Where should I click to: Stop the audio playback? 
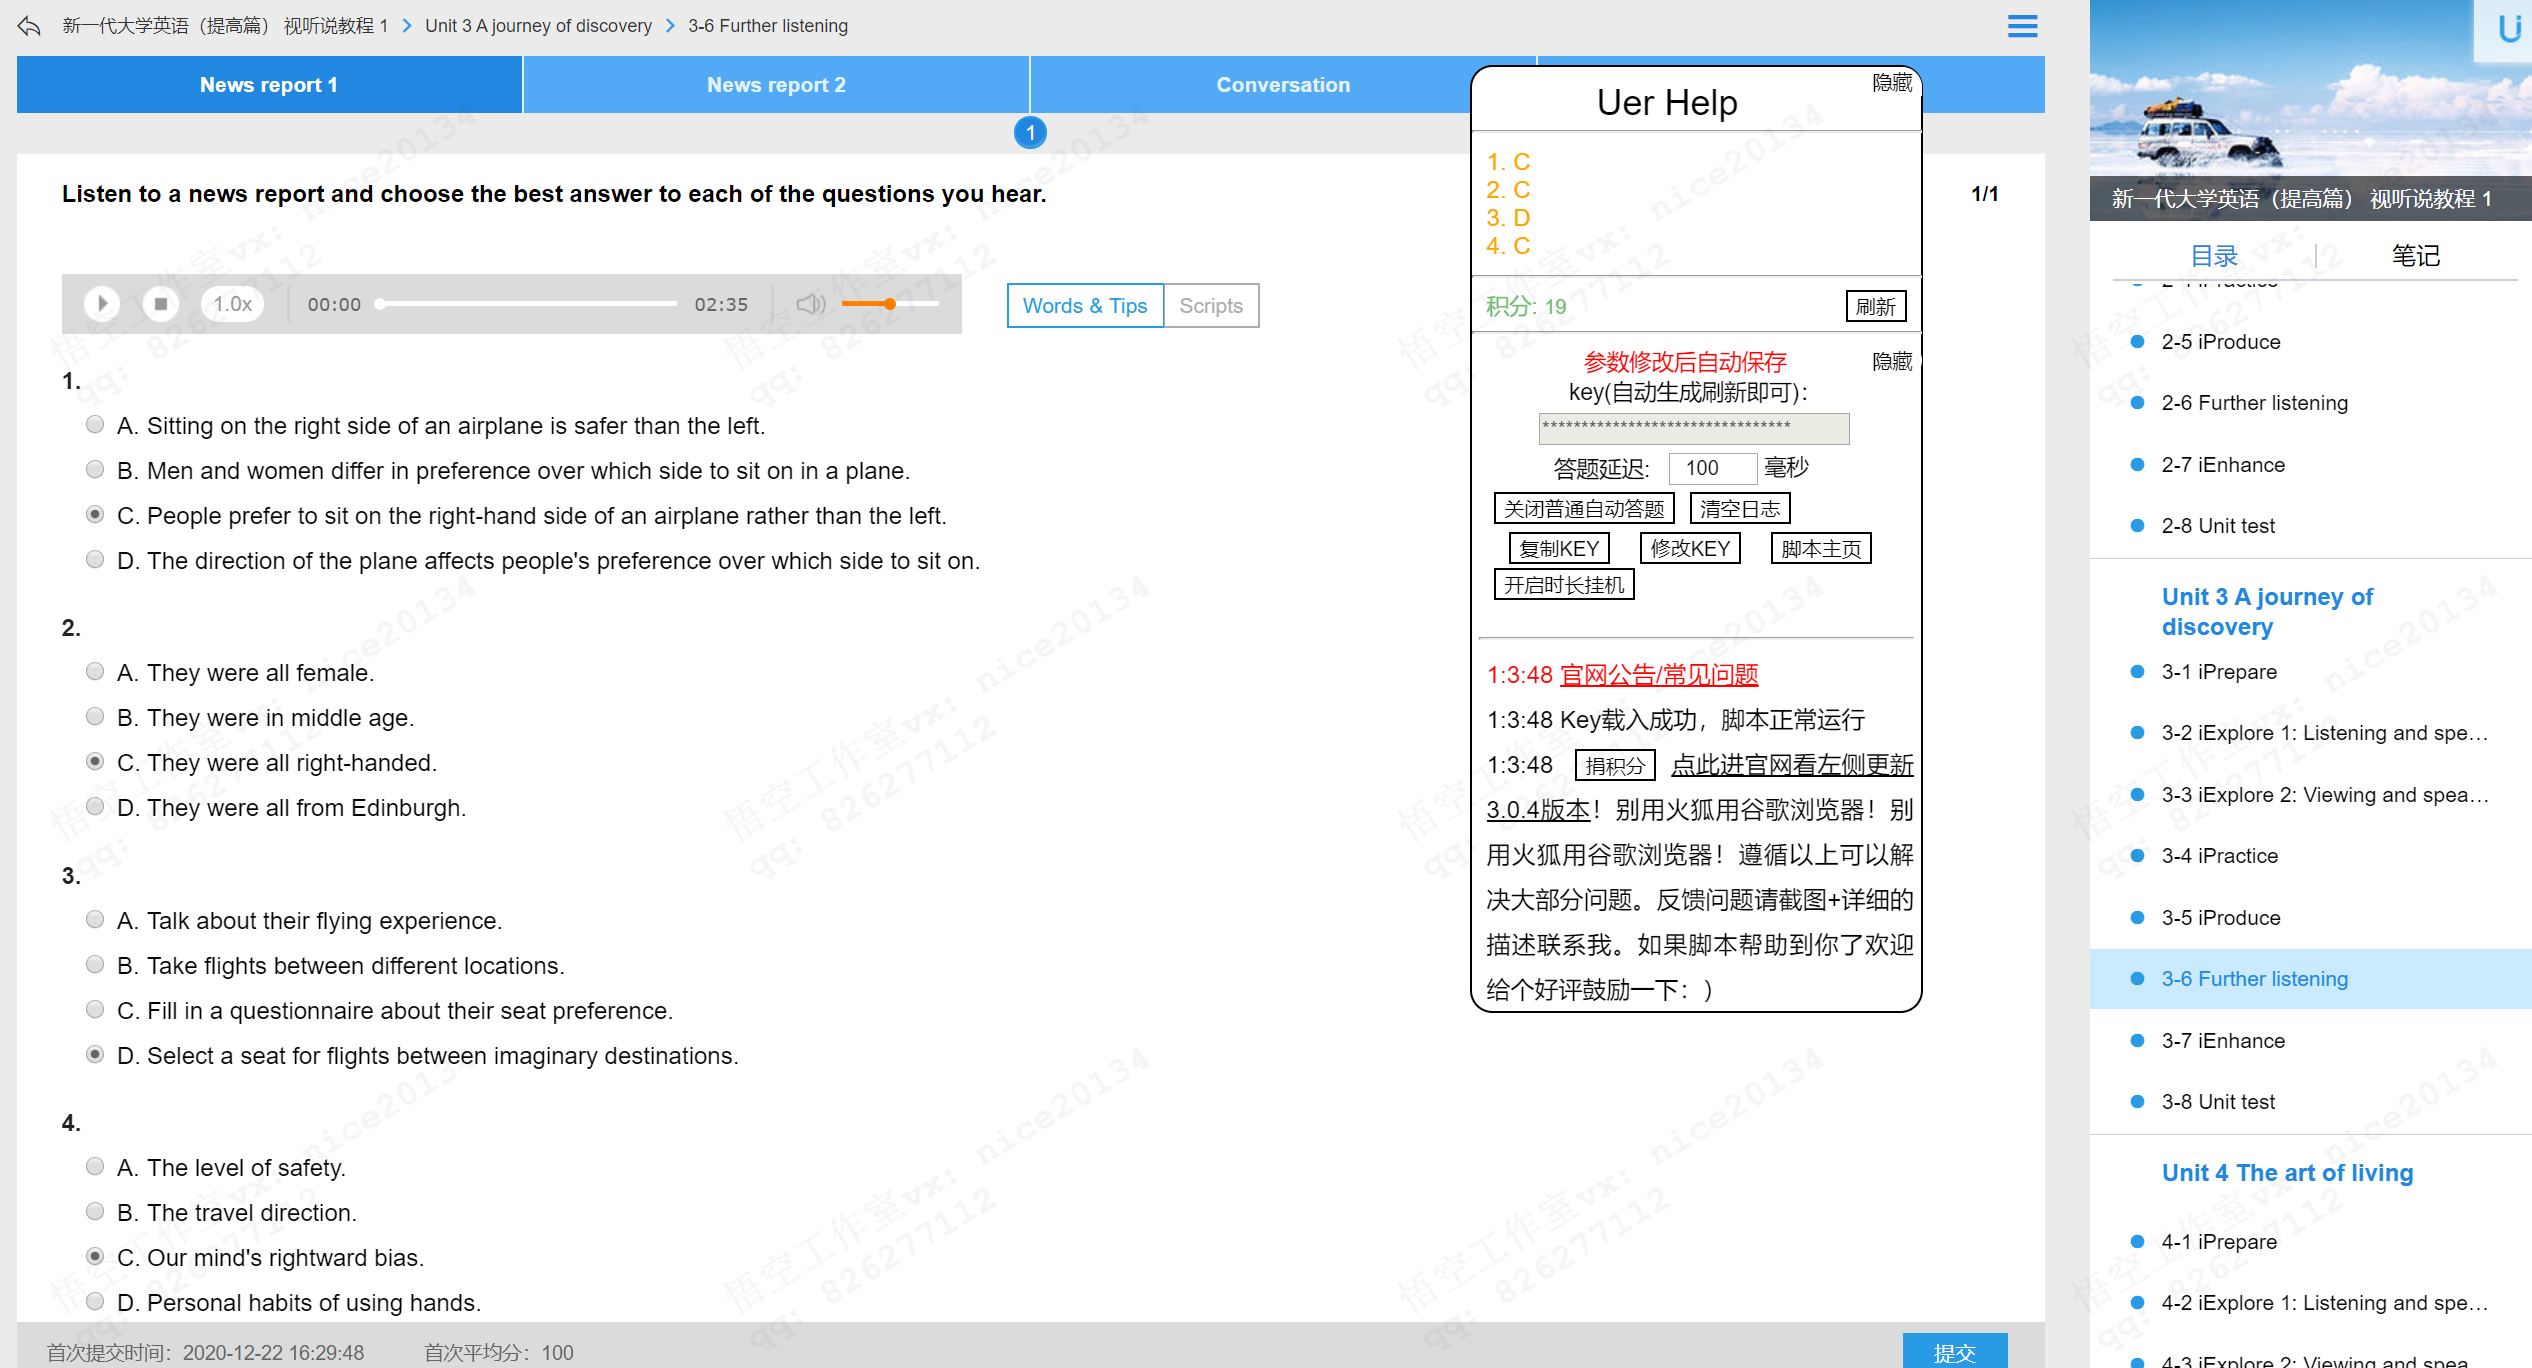point(161,304)
